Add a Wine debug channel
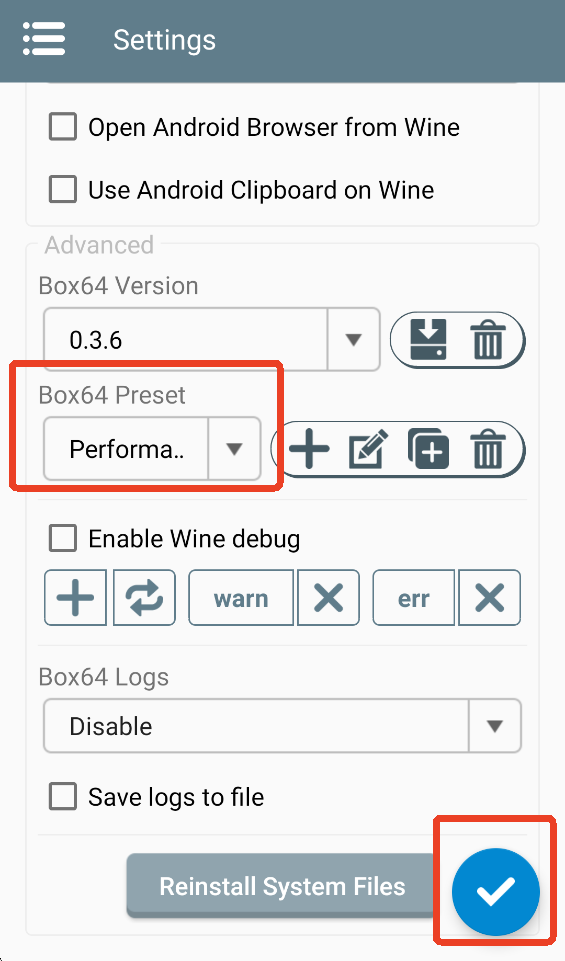The image size is (565, 961). pyautogui.click(x=75, y=598)
